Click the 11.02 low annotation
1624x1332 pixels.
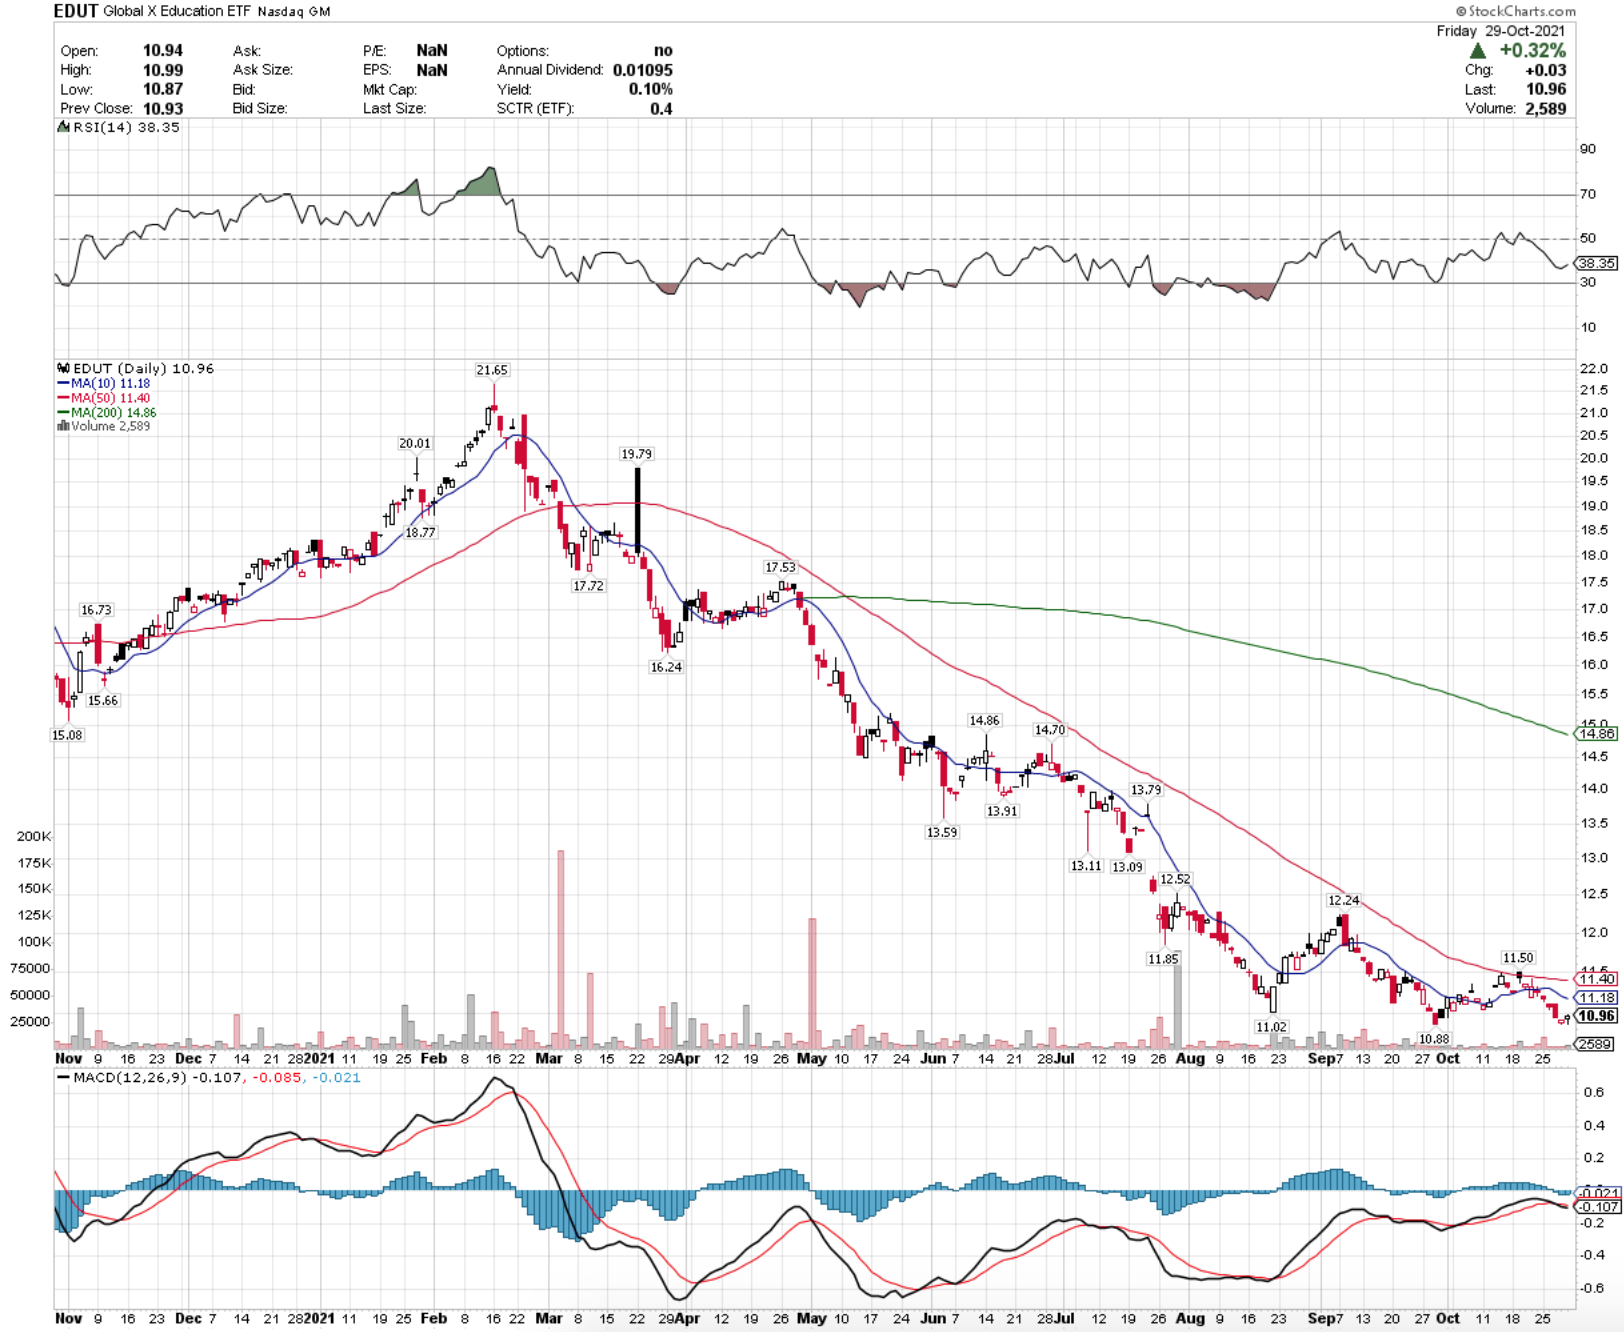[x=1271, y=1027]
